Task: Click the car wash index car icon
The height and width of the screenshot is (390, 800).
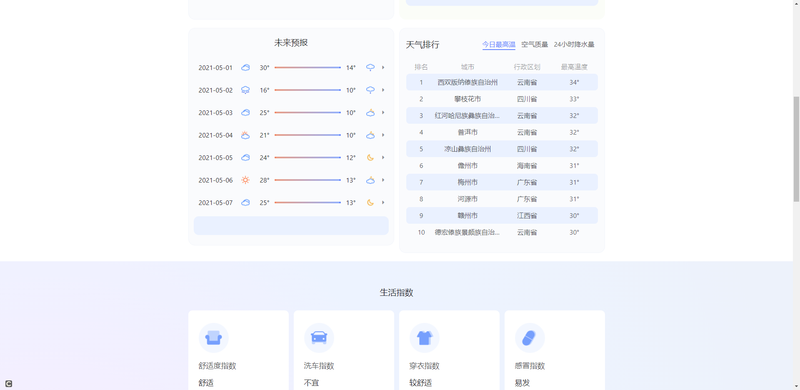Action: coord(319,337)
